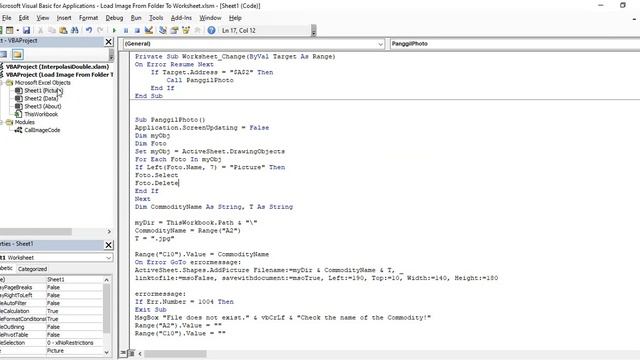Click the greyed-out Toolbox toolbar icon
The width and height of the screenshot is (640, 360).
[x=197, y=30]
